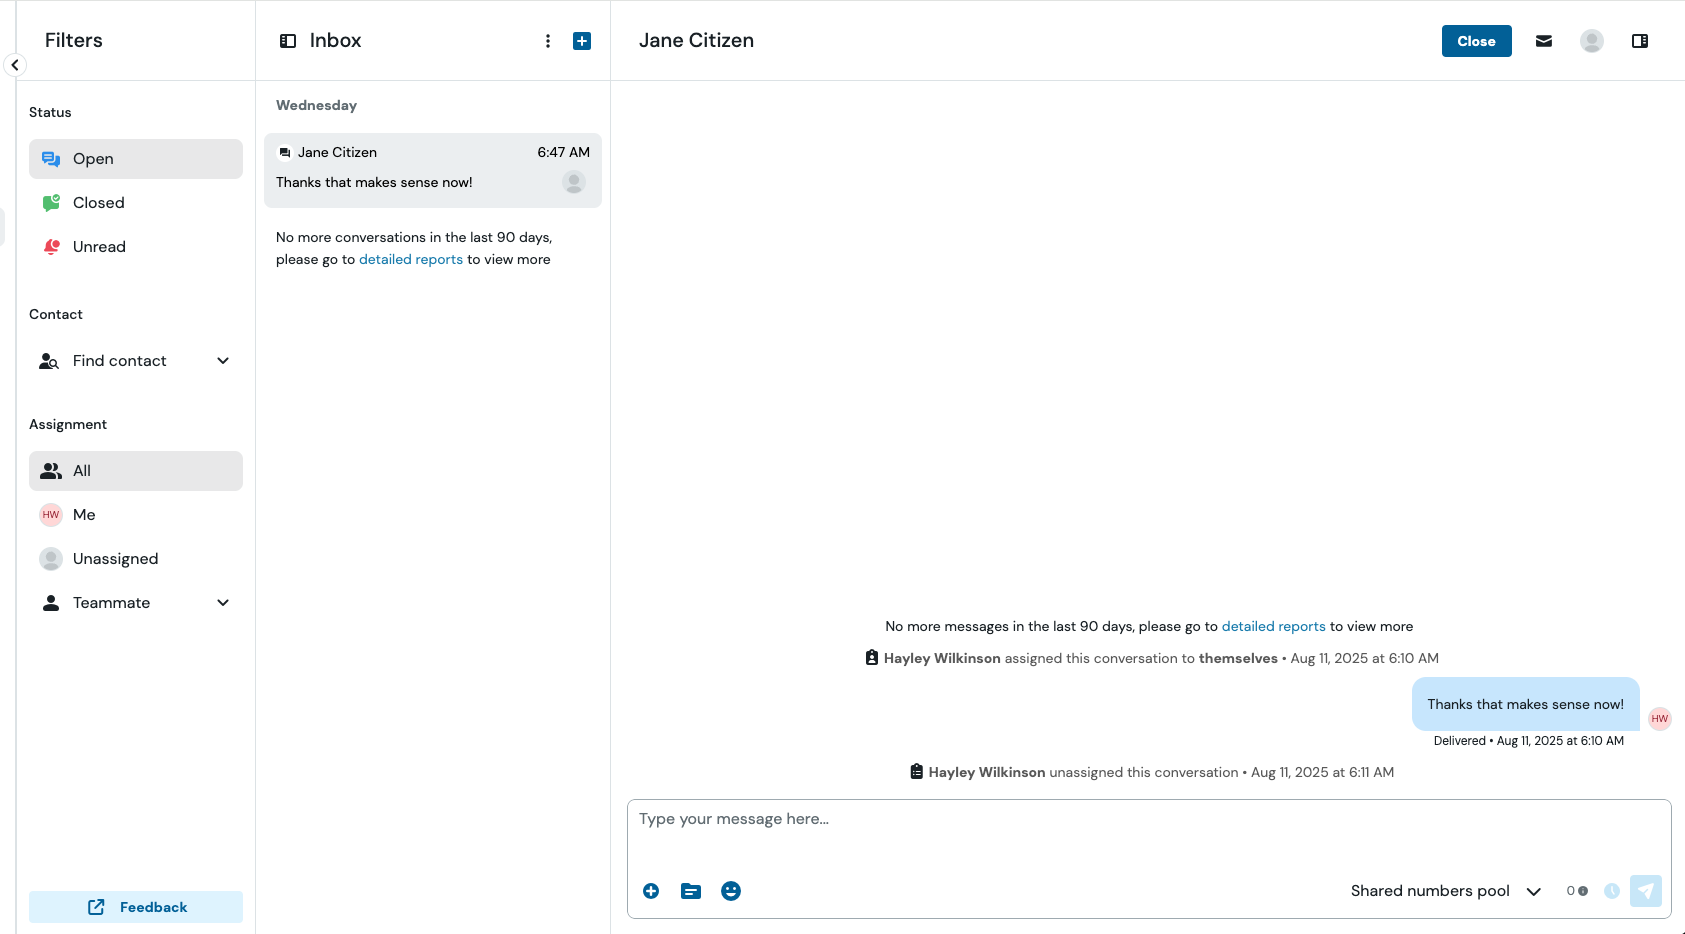Toggle the contact details sidebar panel
This screenshot has width=1685, height=934.
click(x=1640, y=40)
